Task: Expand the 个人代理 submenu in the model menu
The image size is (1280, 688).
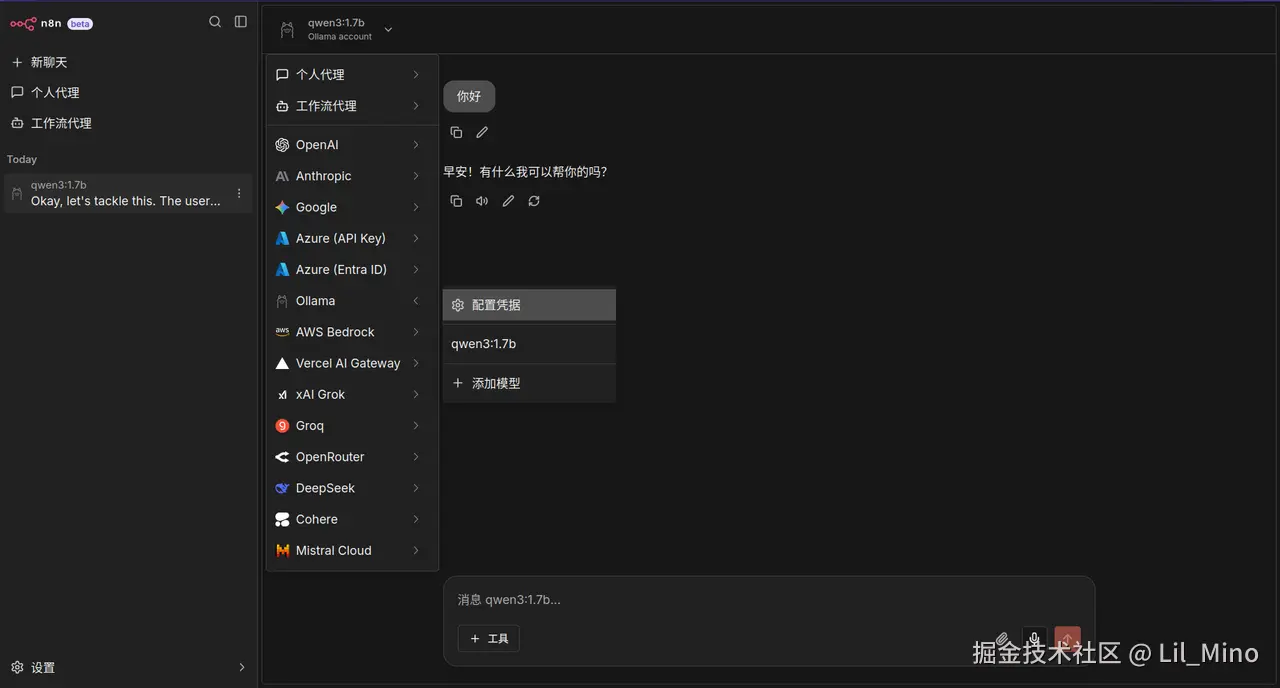Action: pos(352,74)
